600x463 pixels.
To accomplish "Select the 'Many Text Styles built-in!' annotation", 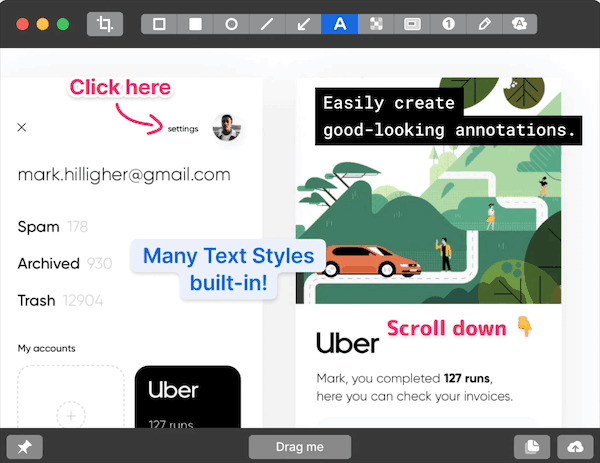I will click(x=228, y=269).
